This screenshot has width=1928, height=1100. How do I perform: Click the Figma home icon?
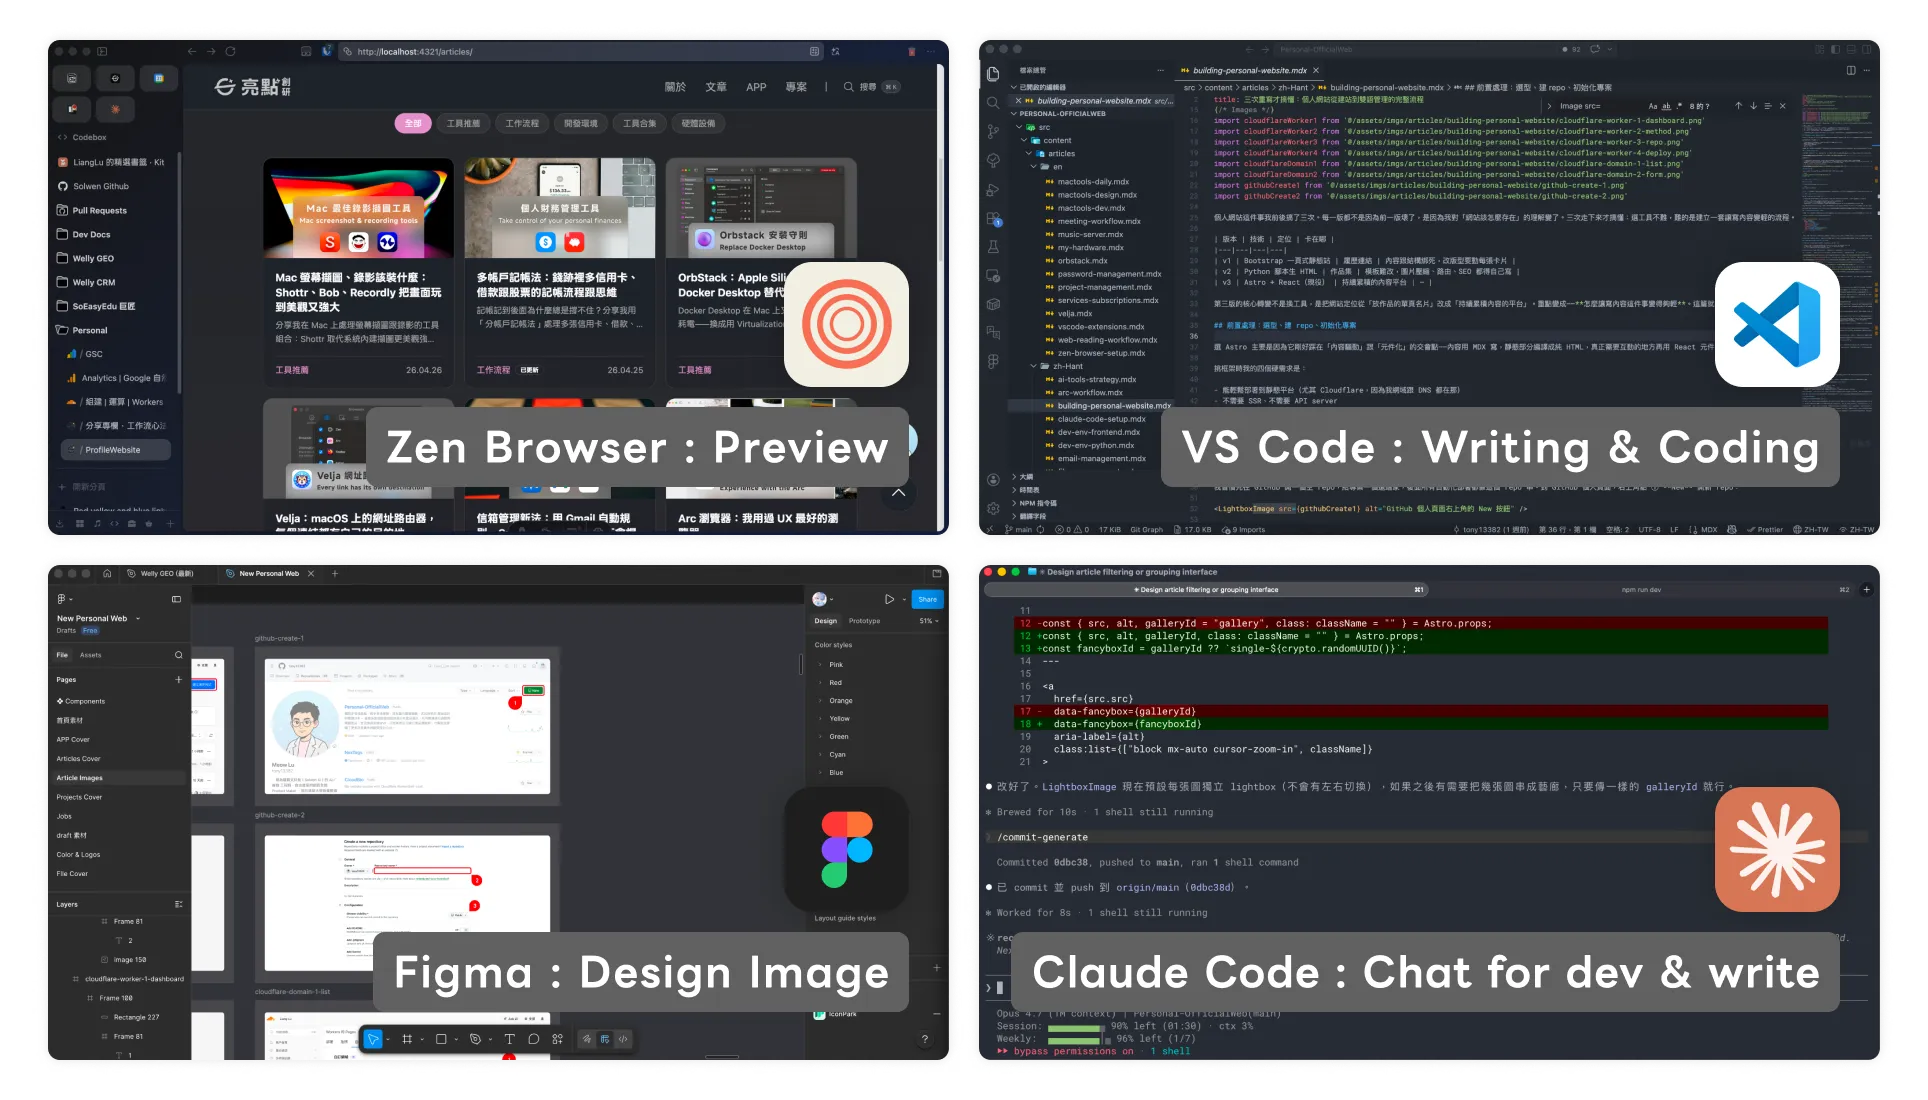pyautogui.click(x=107, y=574)
